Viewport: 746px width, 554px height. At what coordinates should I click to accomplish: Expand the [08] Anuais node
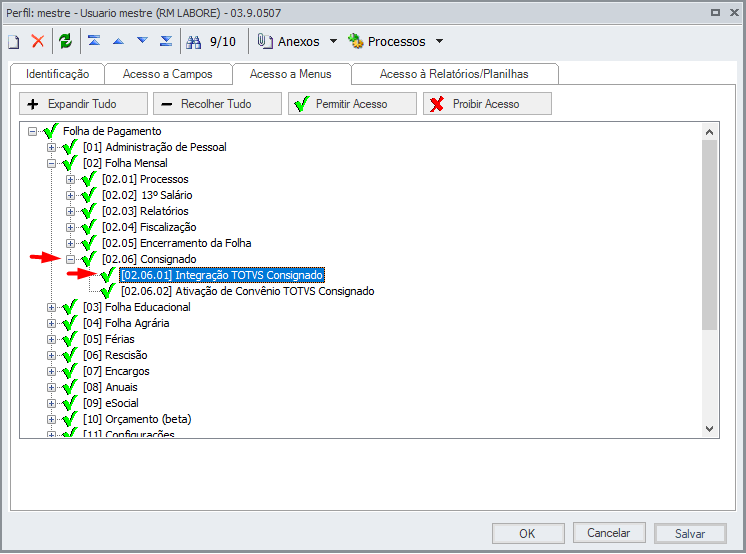pyautogui.click(x=51, y=387)
